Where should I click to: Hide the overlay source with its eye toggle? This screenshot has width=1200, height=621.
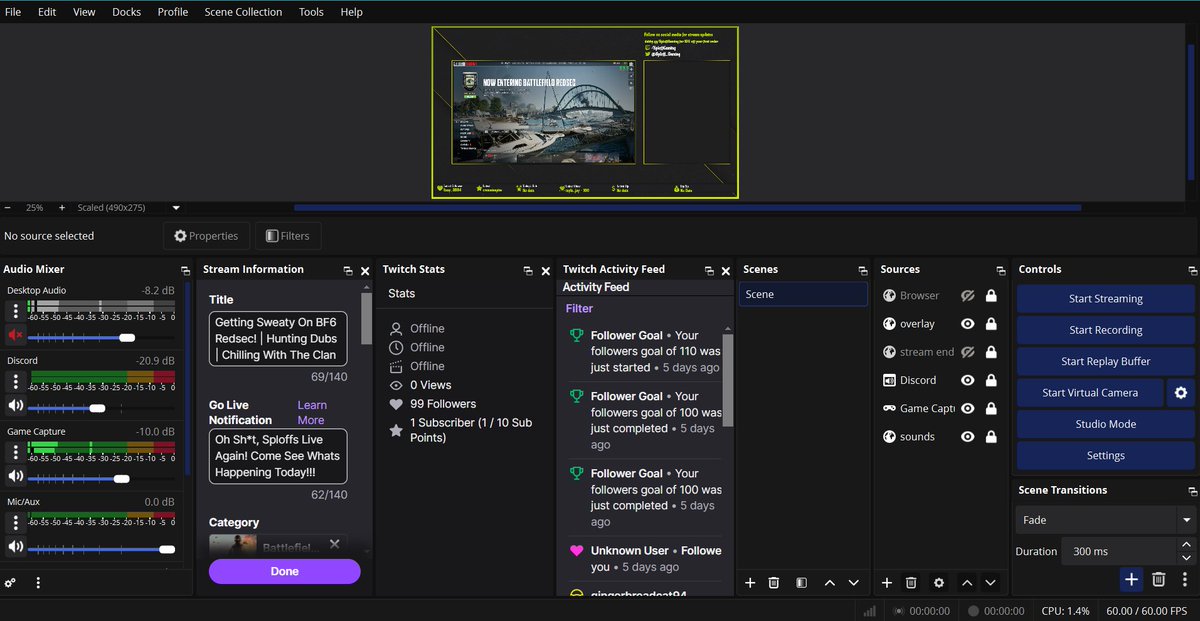(x=965, y=323)
